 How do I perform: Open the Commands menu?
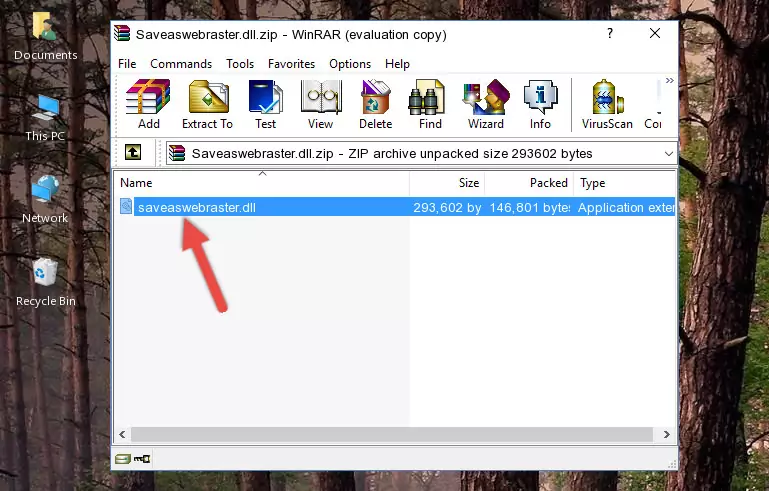tap(181, 64)
